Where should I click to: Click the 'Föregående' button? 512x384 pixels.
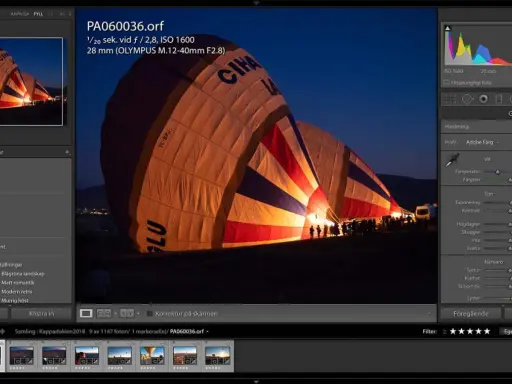point(471,313)
